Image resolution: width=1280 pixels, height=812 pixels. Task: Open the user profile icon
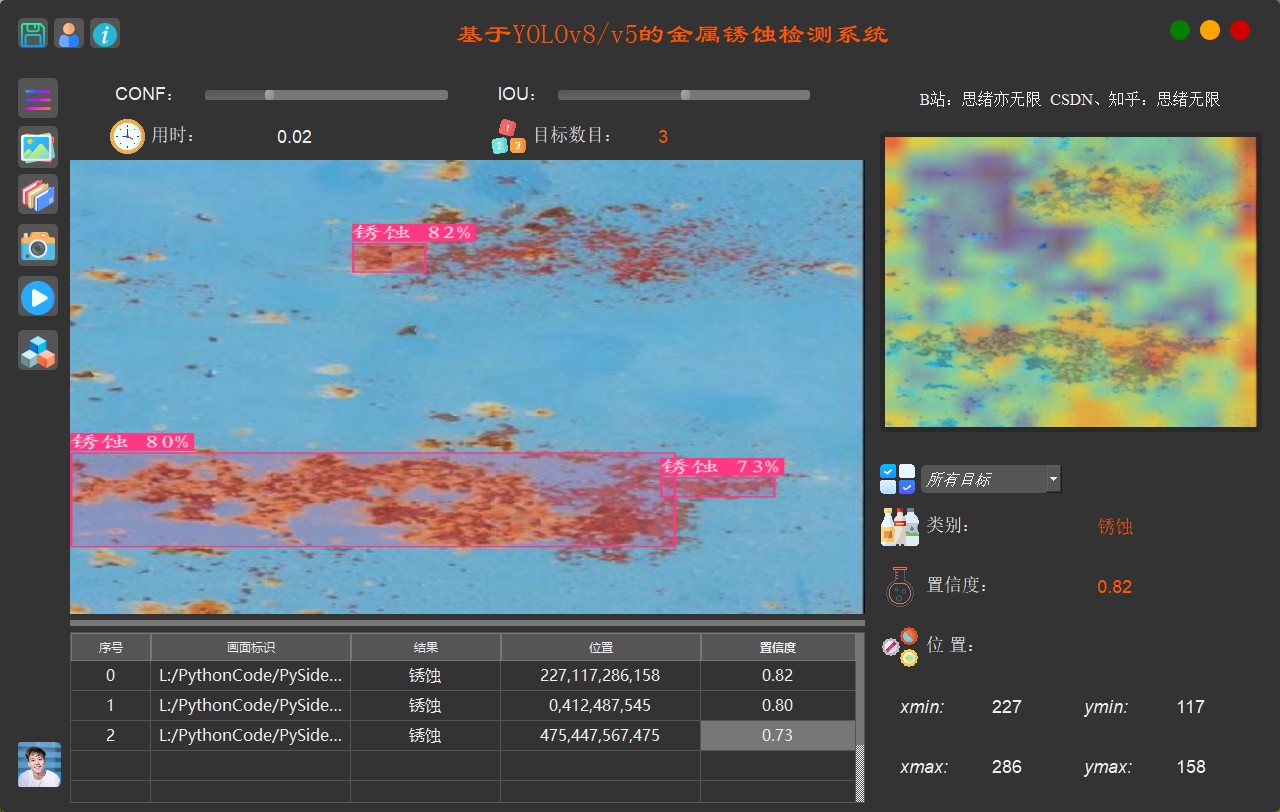(x=69, y=34)
